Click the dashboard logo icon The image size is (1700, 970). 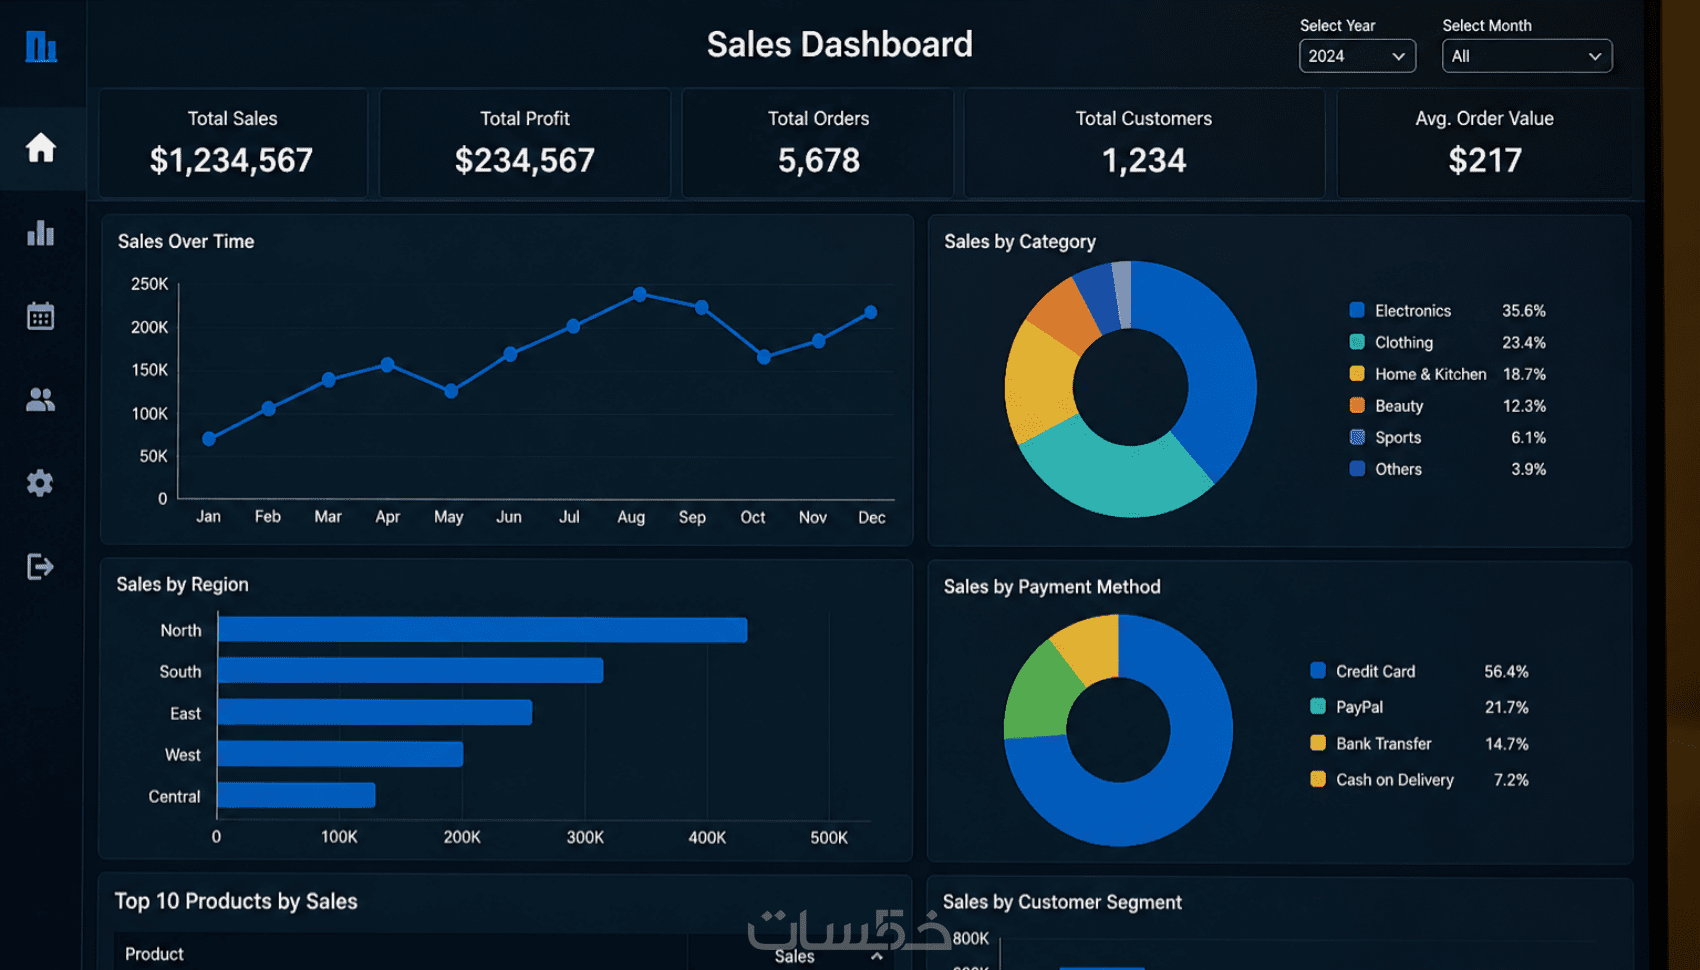pyautogui.click(x=41, y=46)
